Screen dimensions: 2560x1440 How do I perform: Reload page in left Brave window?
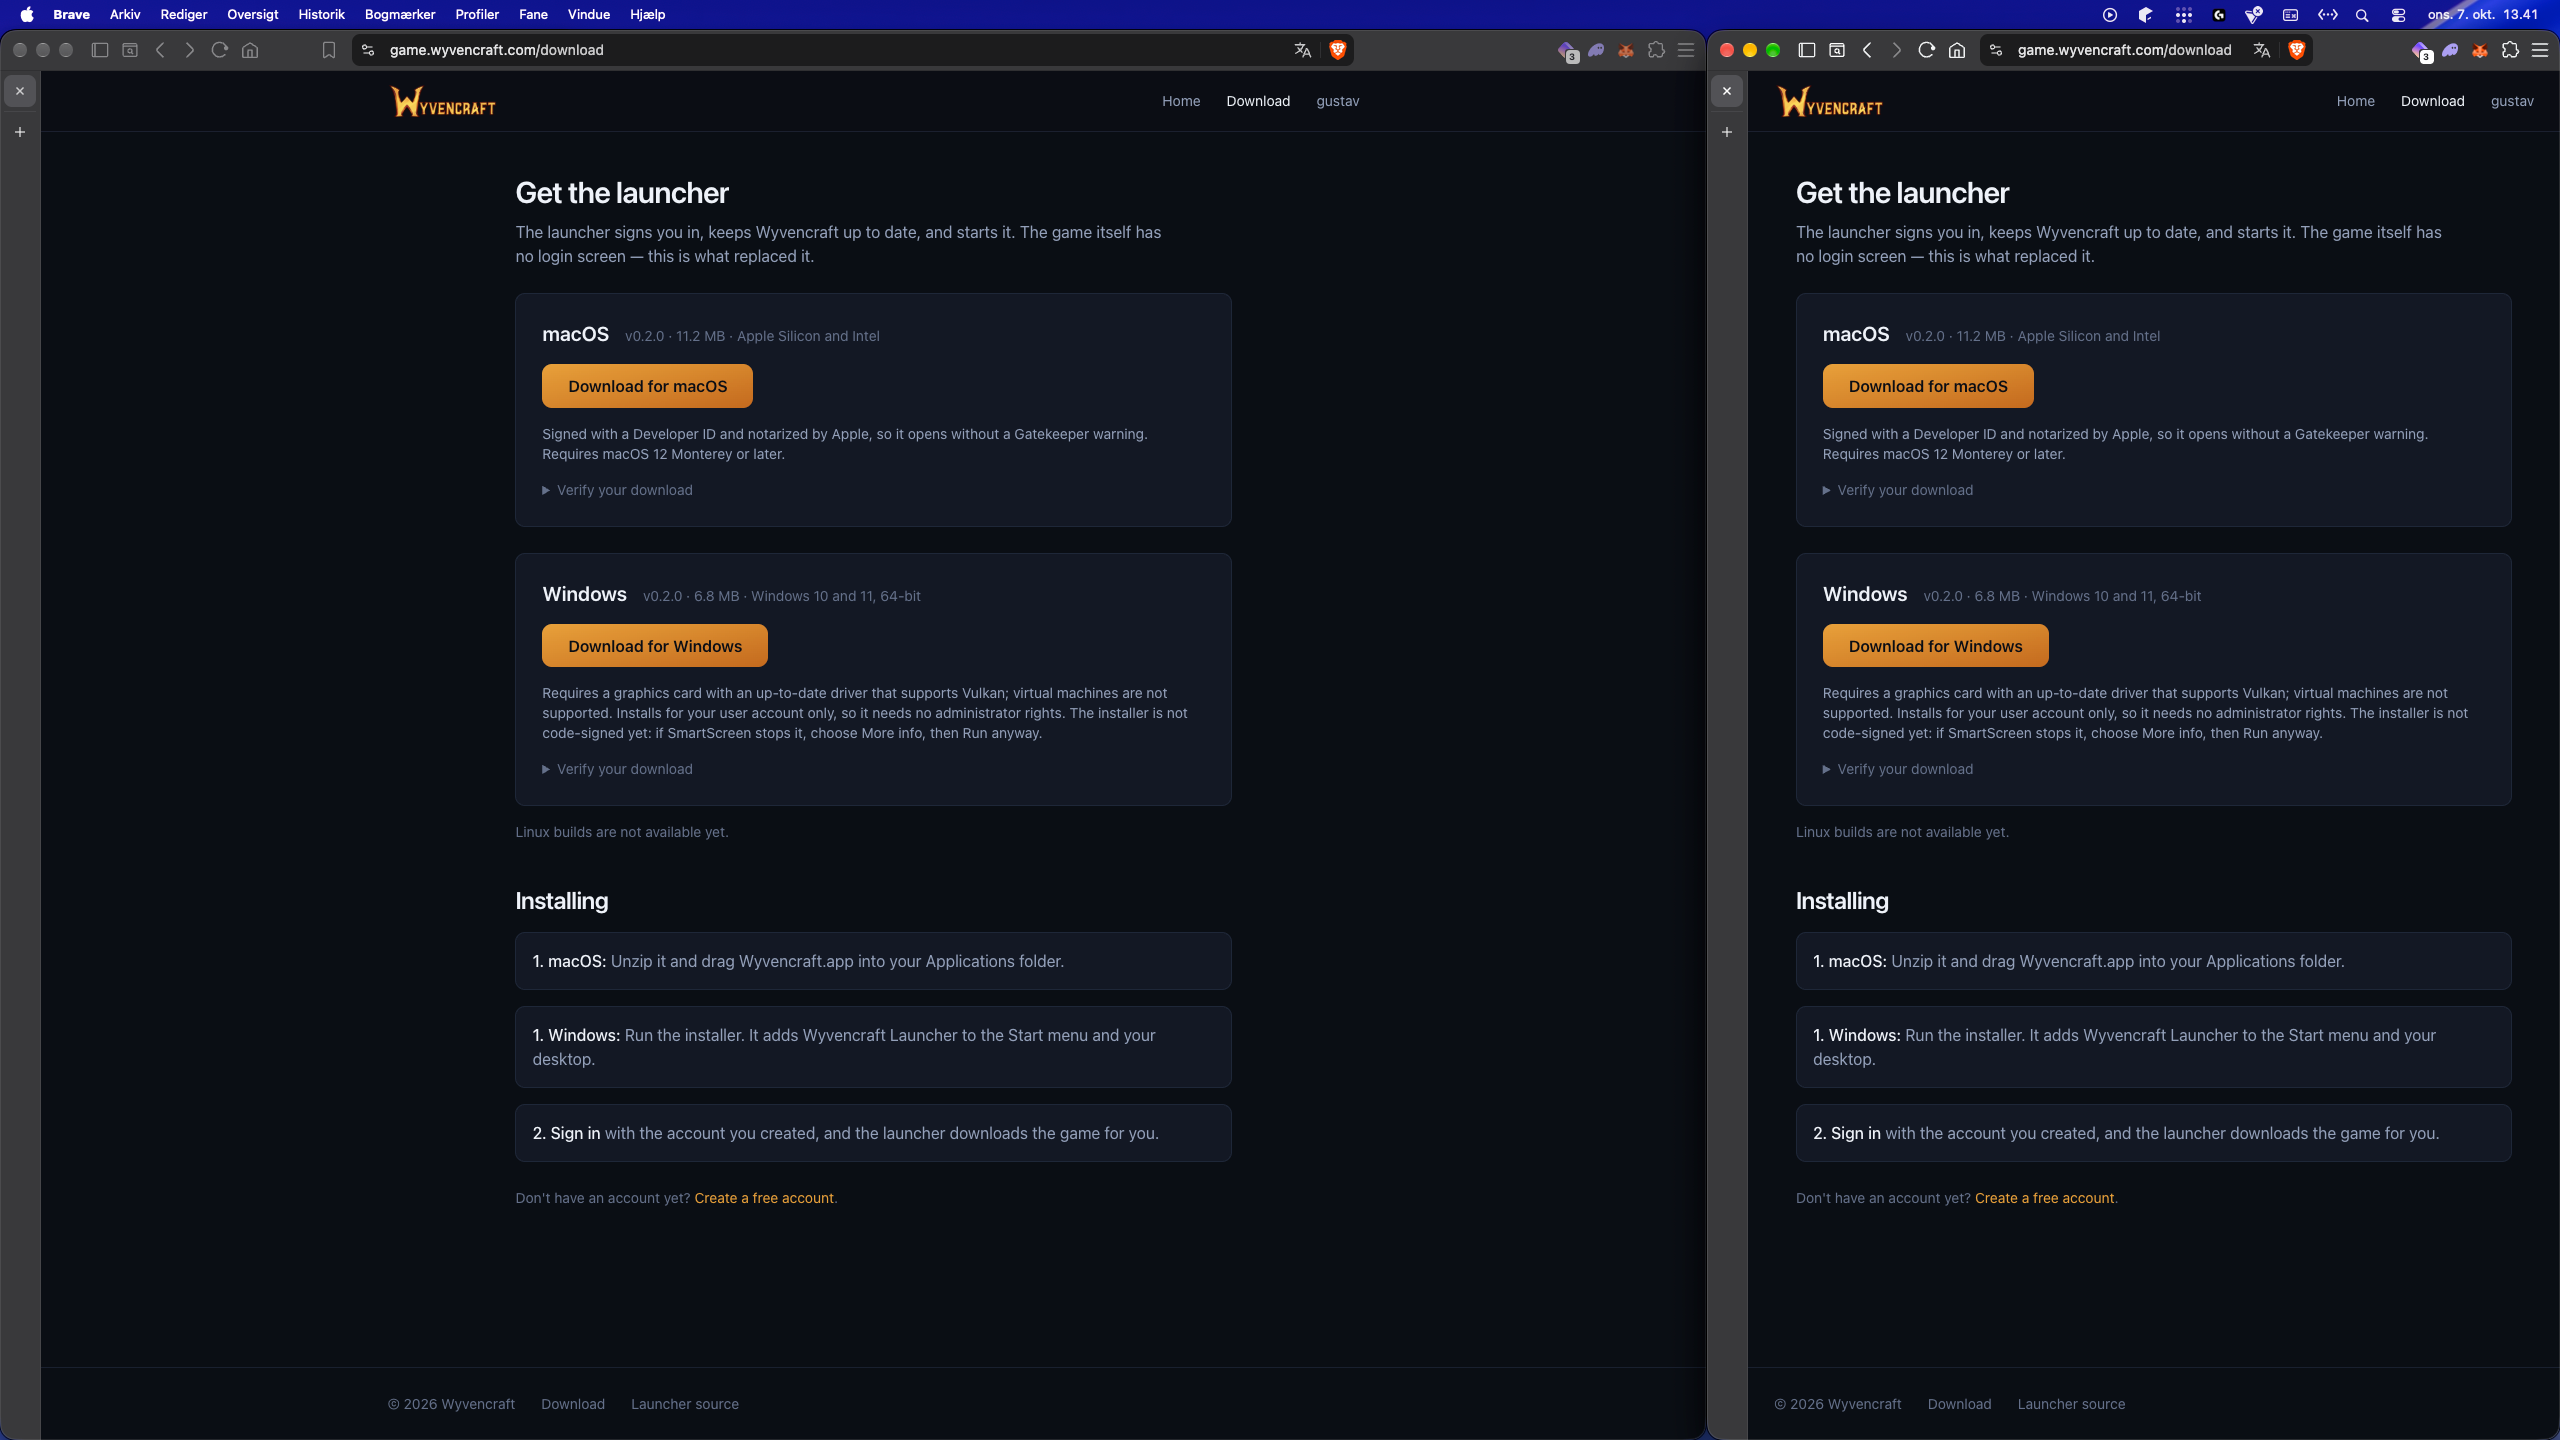[x=220, y=50]
